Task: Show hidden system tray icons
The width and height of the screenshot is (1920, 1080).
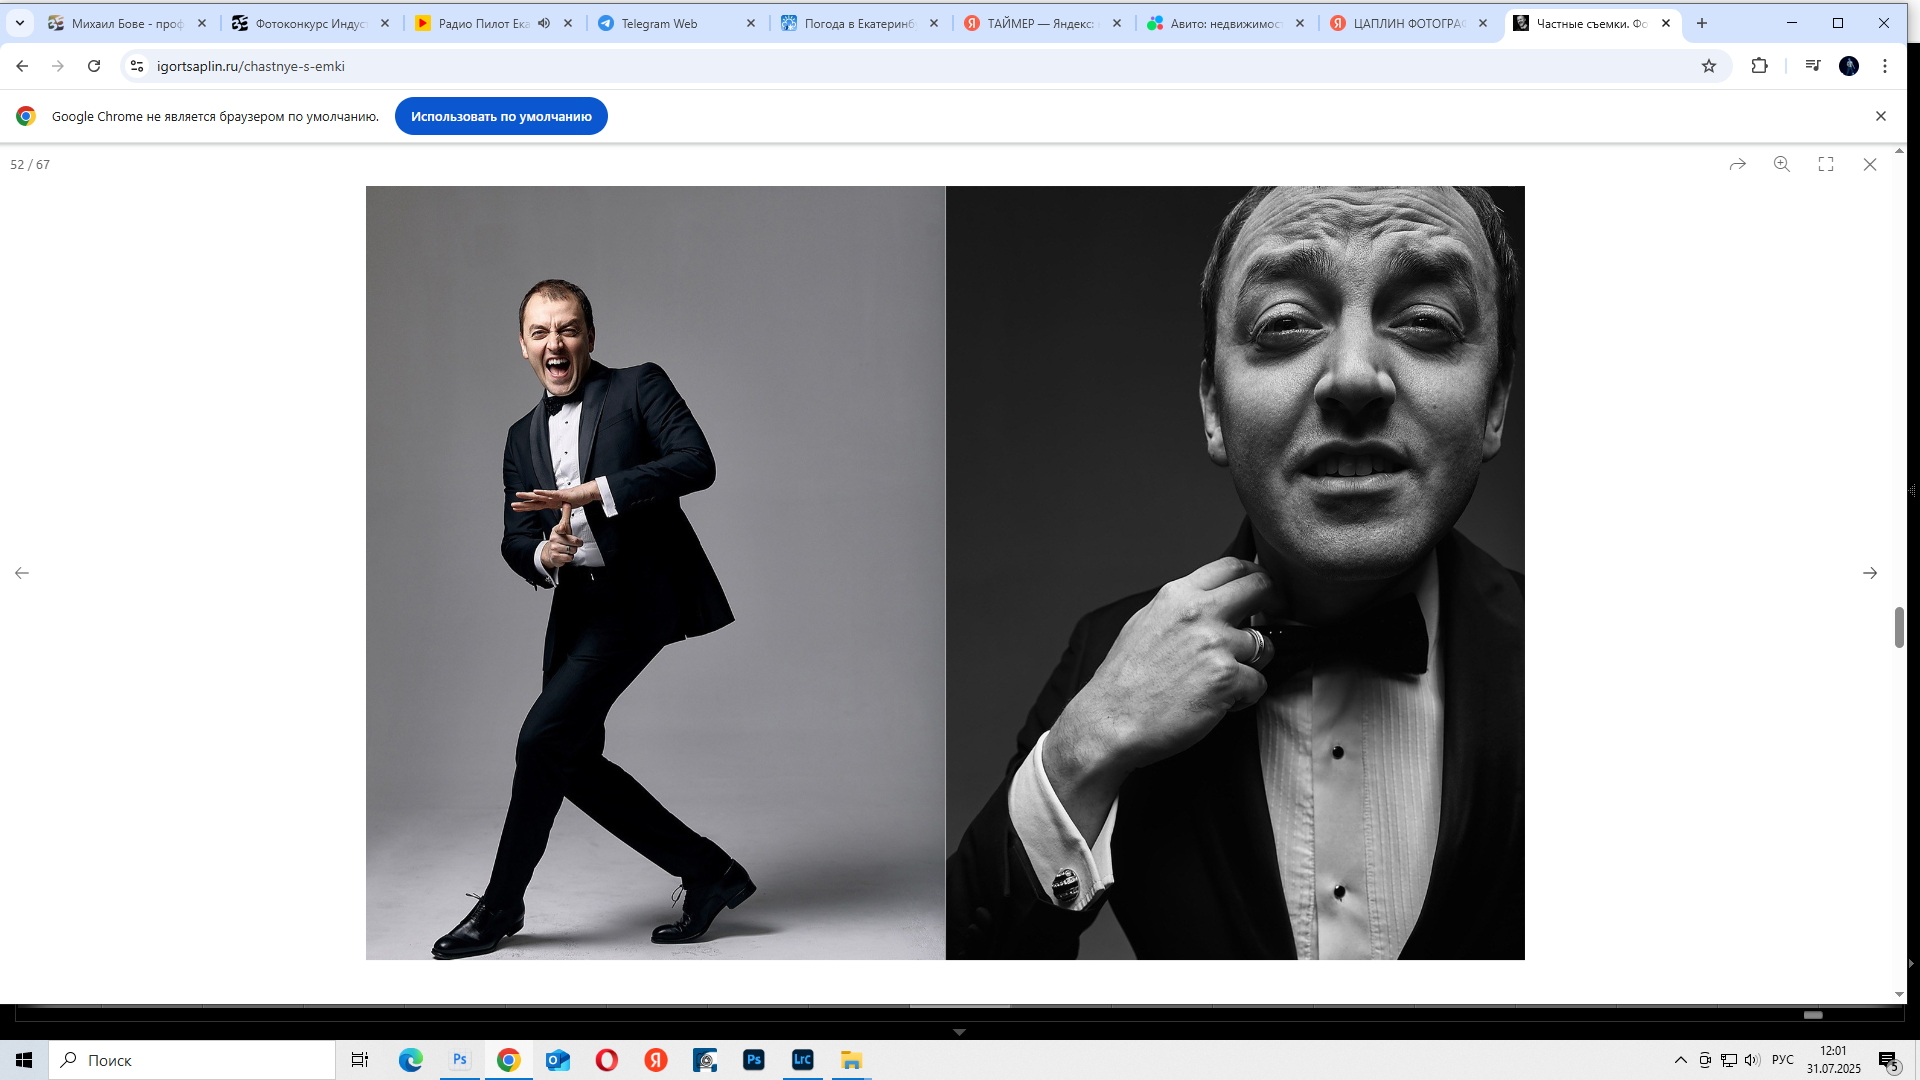Action: tap(1681, 1060)
